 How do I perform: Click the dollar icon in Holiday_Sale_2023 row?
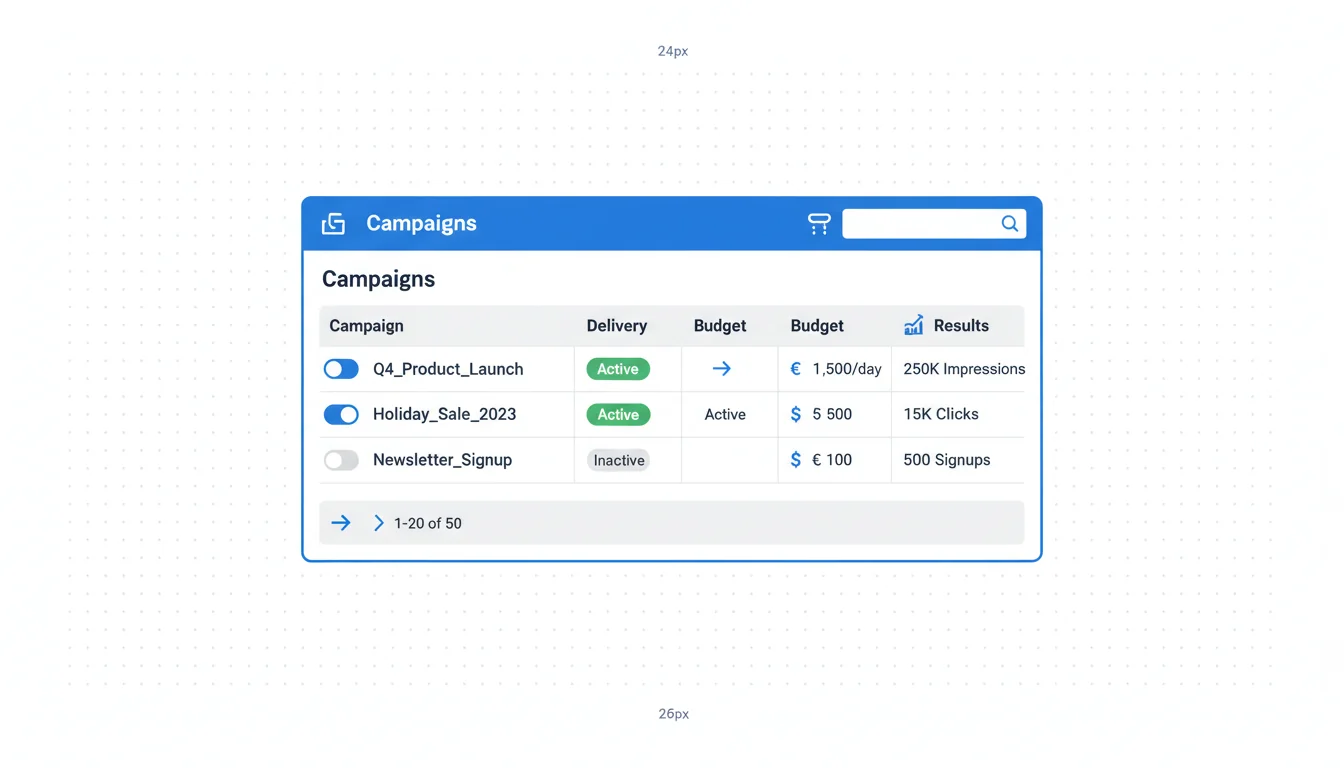point(796,414)
